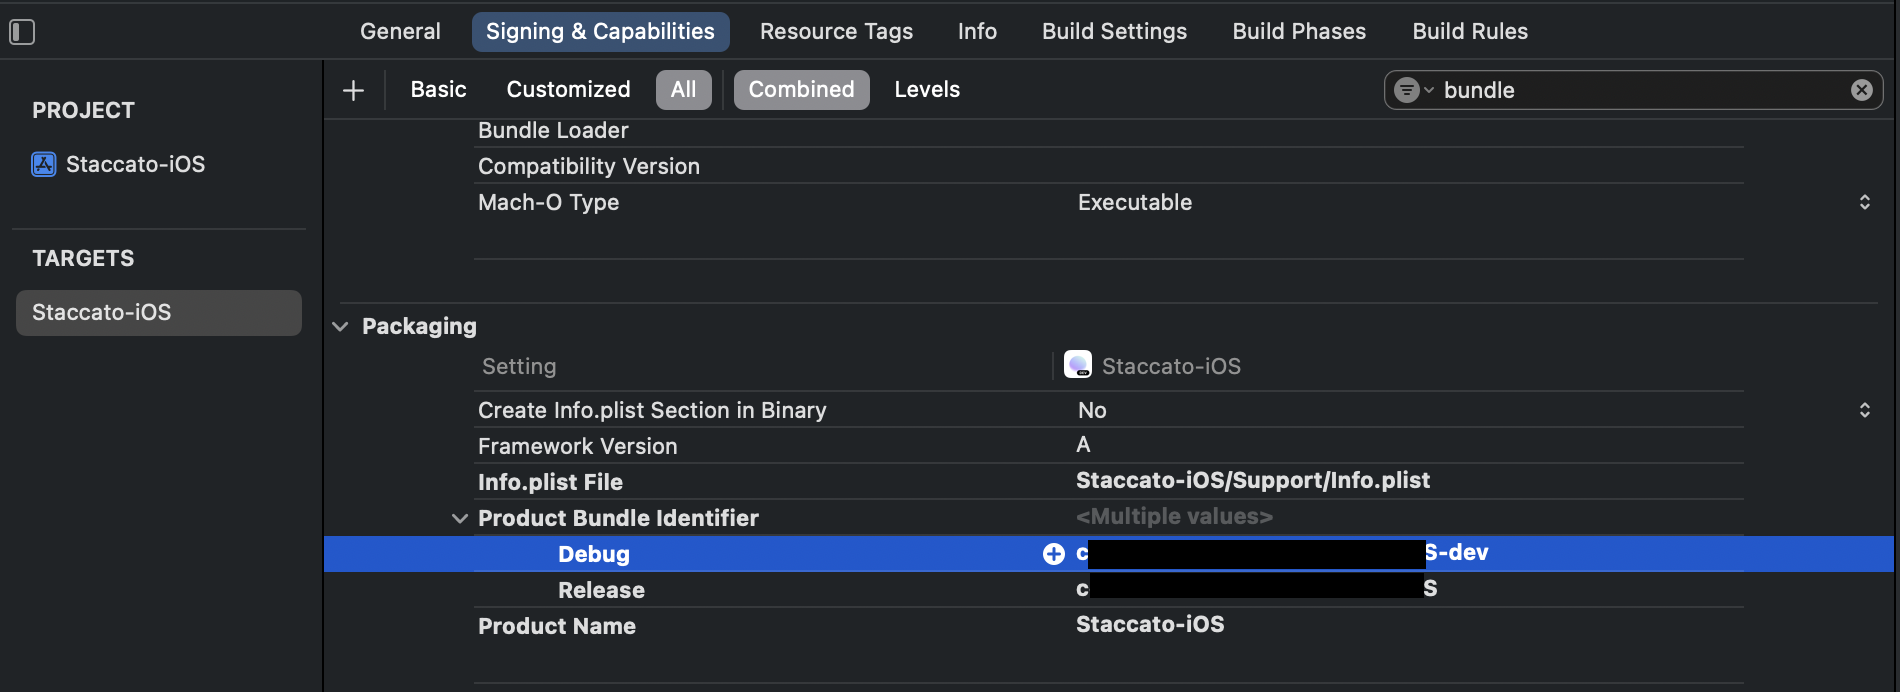This screenshot has height=692, width=1900.
Task: Open Create Info.plist Section in Binary popup
Action: 1864,410
